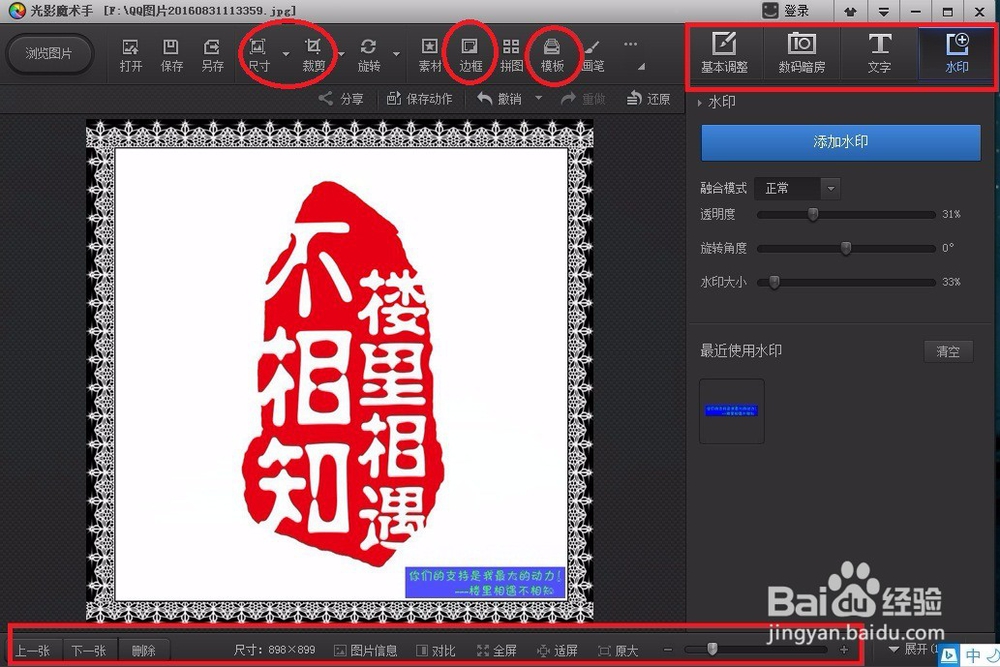Adjust the 透明度 opacity slider
The width and height of the screenshot is (1000, 667).
pos(812,214)
